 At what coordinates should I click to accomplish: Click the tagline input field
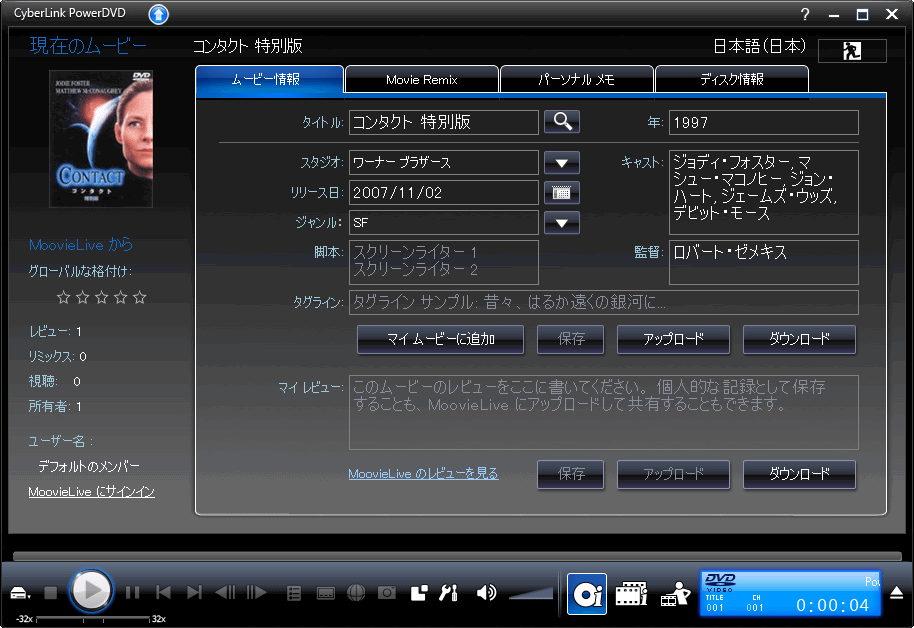[x=604, y=302]
